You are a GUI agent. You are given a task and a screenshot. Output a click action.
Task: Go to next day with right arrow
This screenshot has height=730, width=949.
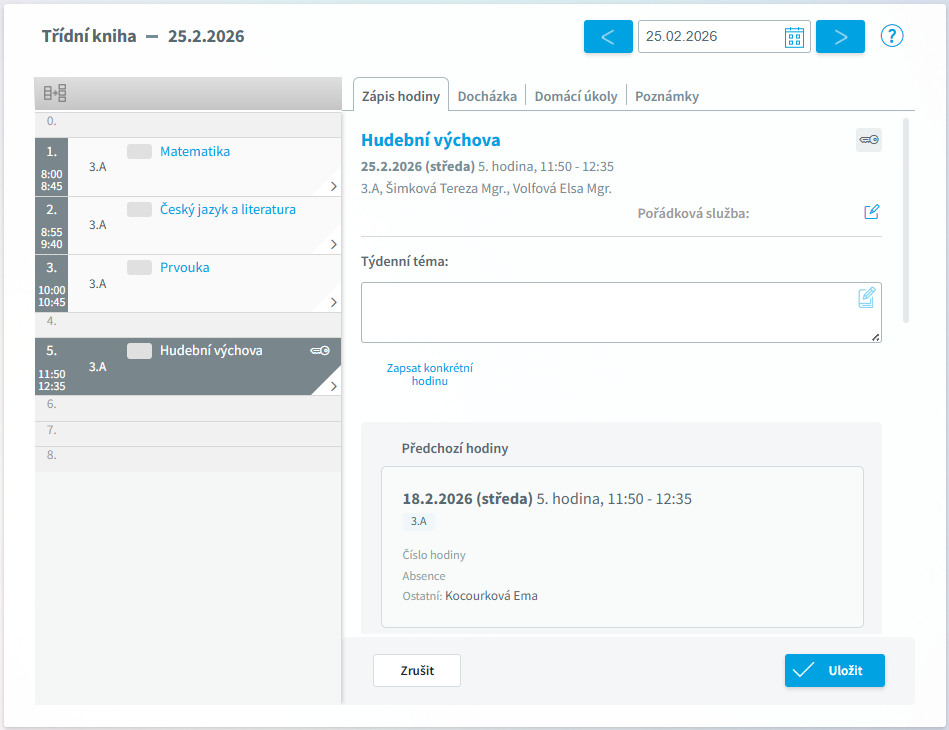coord(840,37)
